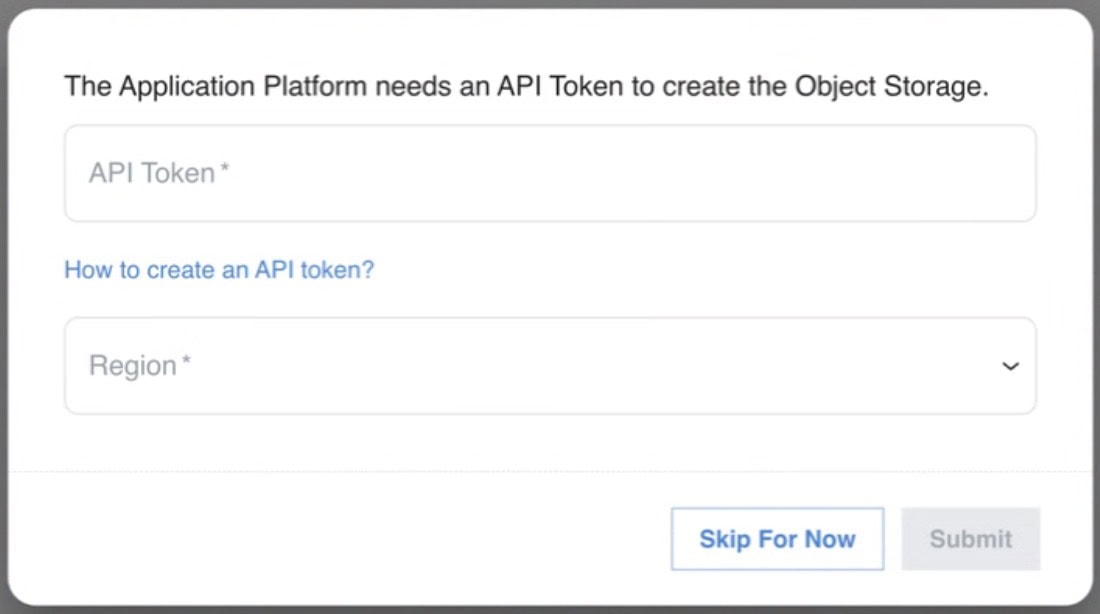Open 'How to create an API token?' link
The image size is (1100, 614).
[219, 270]
